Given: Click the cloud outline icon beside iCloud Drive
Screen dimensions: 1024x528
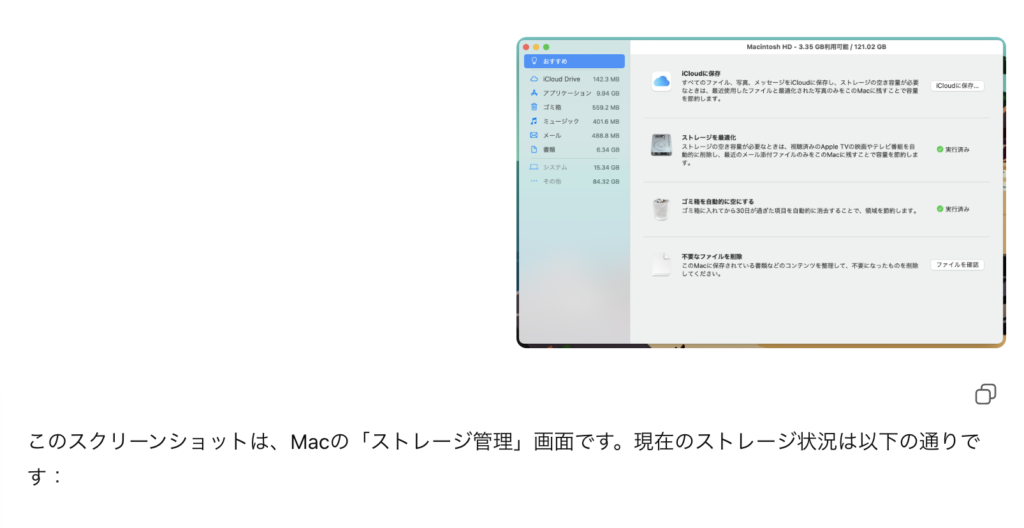Looking at the screenshot, I should (534, 79).
